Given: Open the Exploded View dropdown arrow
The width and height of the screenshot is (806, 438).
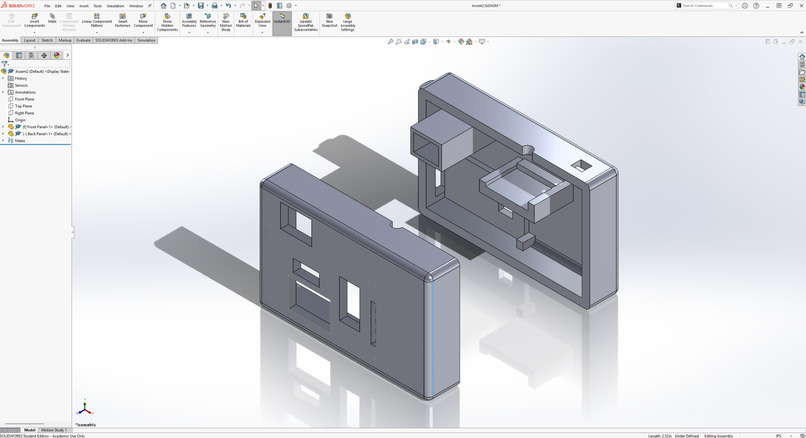Looking at the screenshot, I should [262, 32].
